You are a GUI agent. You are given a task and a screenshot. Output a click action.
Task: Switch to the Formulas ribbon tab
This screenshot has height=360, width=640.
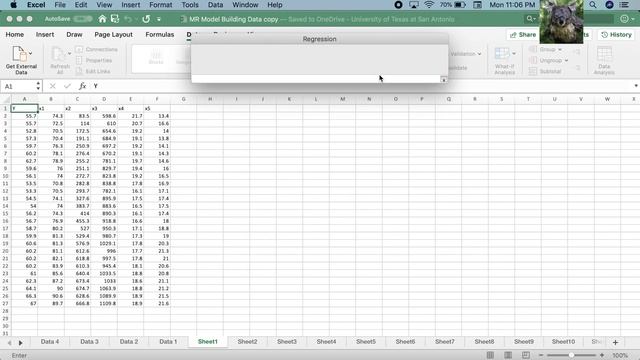click(x=160, y=35)
